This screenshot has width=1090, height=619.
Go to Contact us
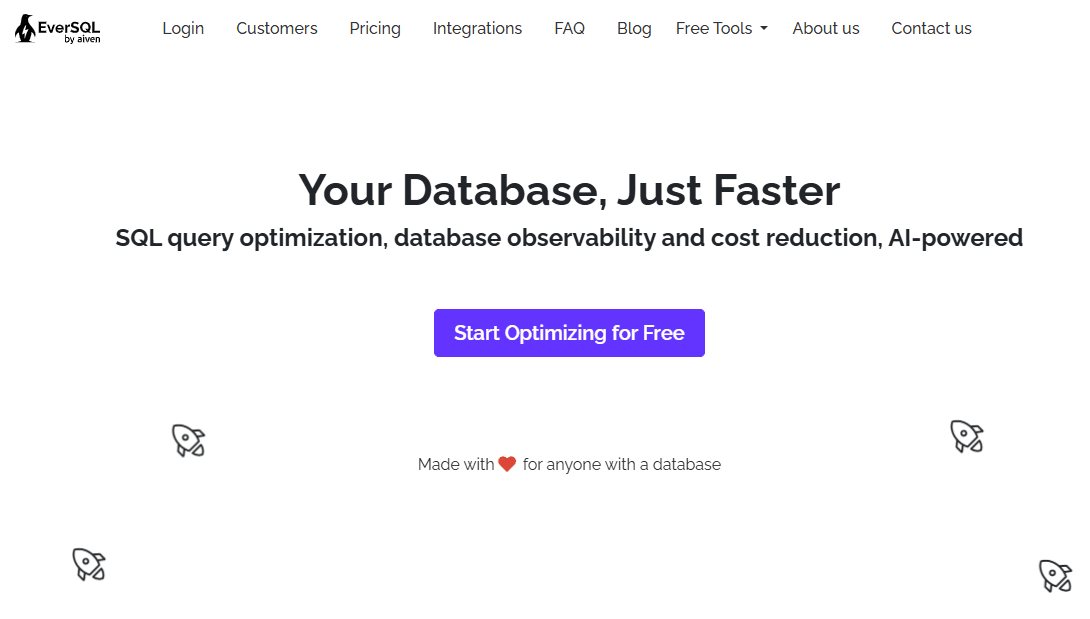931,29
